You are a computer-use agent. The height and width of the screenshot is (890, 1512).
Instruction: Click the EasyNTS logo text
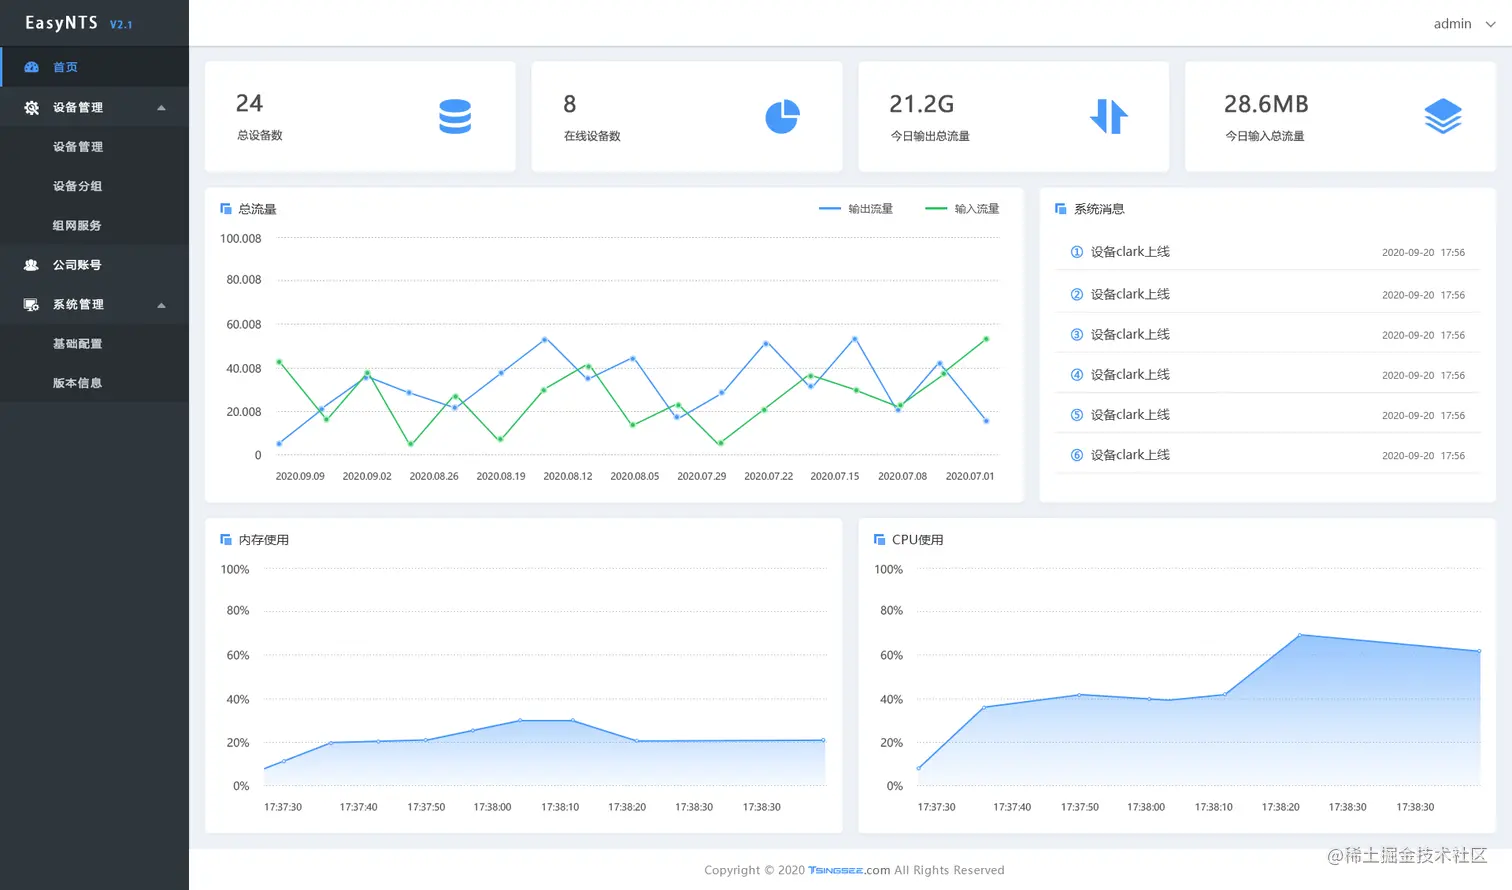(61, 23)
